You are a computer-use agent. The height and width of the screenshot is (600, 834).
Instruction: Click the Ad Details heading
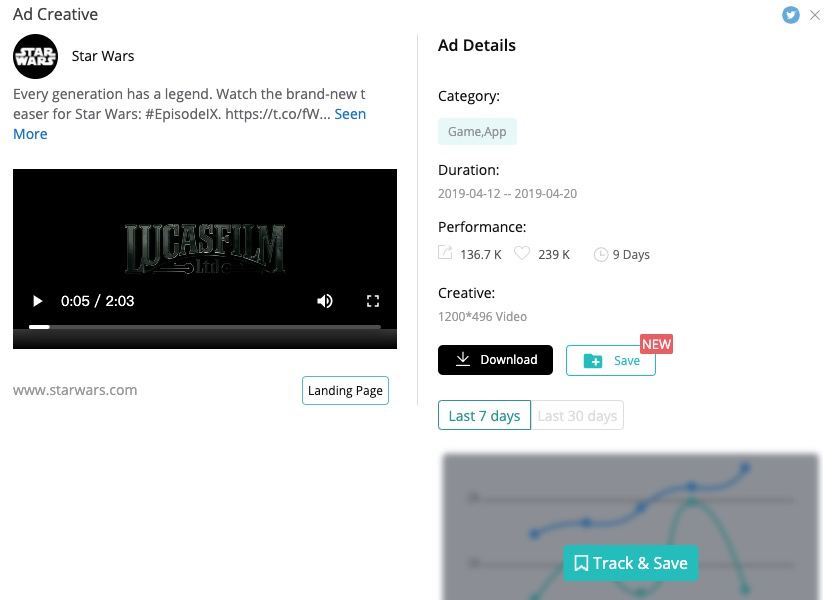[477, 45]
